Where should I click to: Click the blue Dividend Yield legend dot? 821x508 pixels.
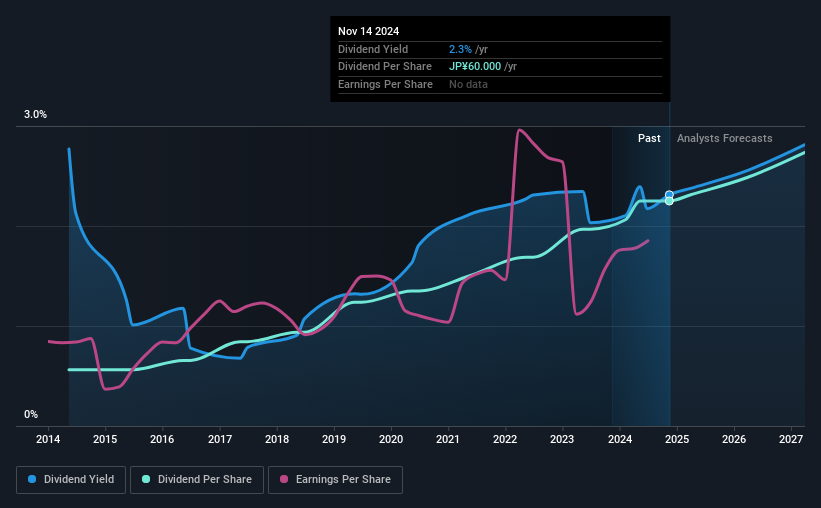click(32, 479)
